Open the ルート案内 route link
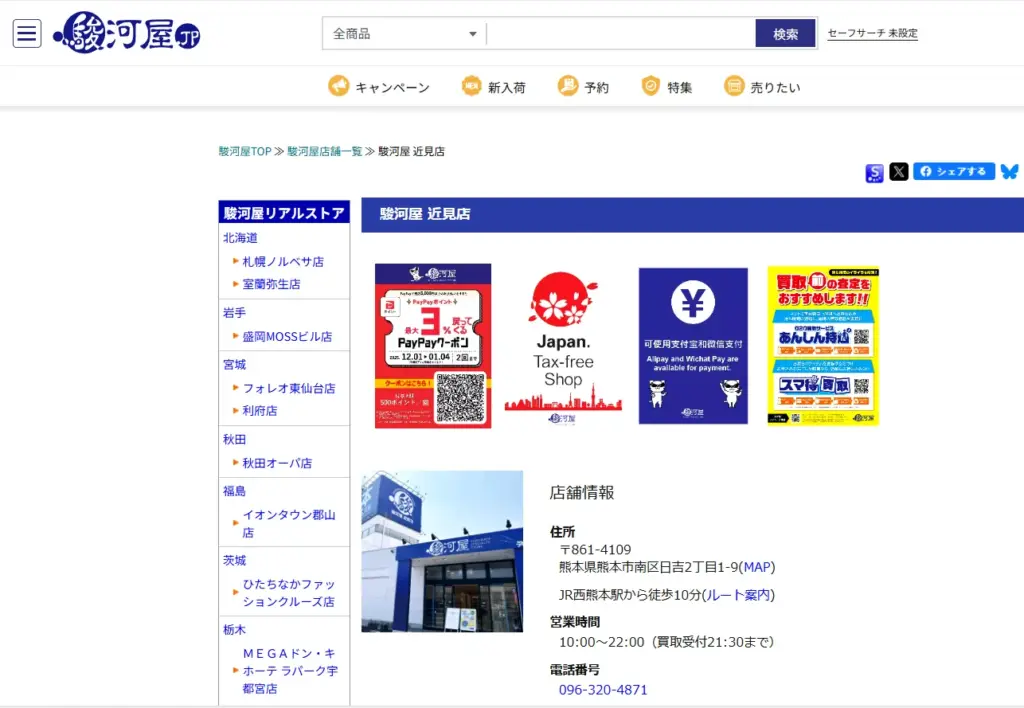1024x708 pixels. 738,595
